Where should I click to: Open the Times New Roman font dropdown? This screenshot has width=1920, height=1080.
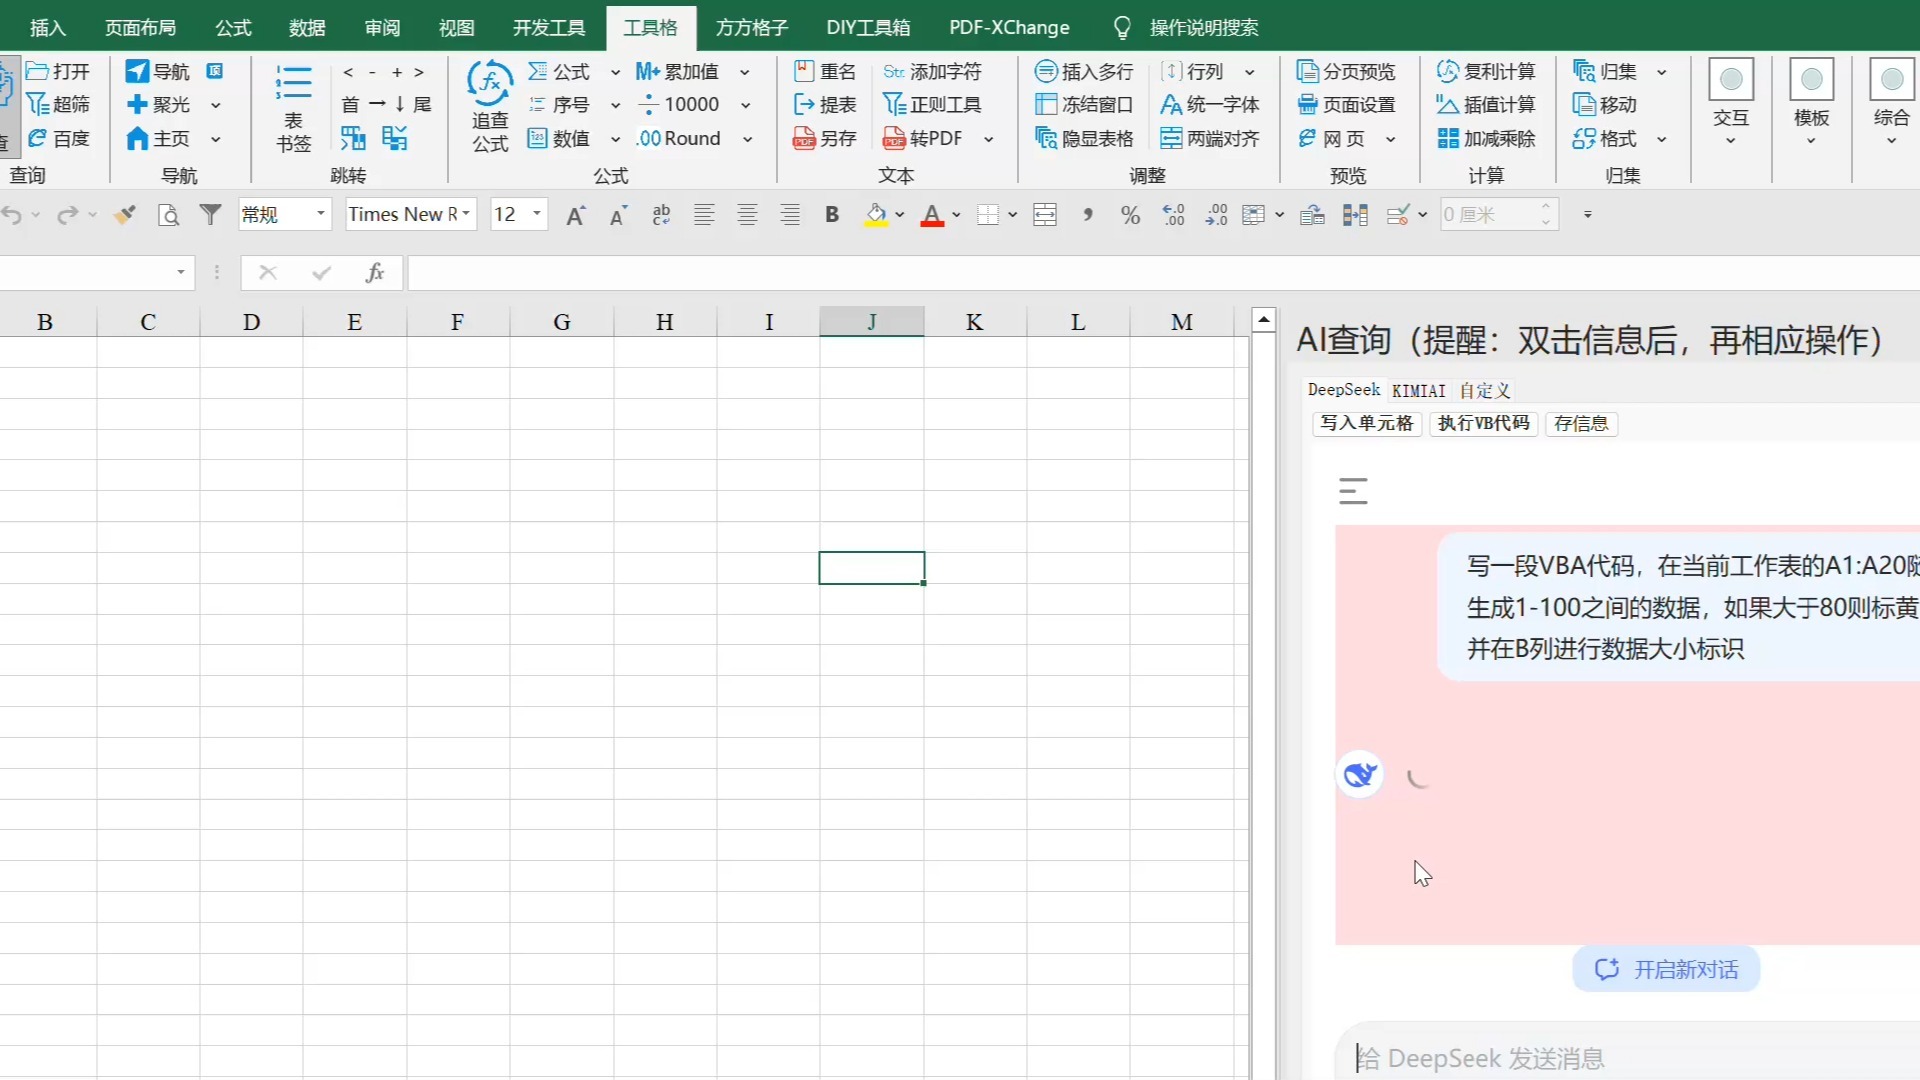click(466, 214)
